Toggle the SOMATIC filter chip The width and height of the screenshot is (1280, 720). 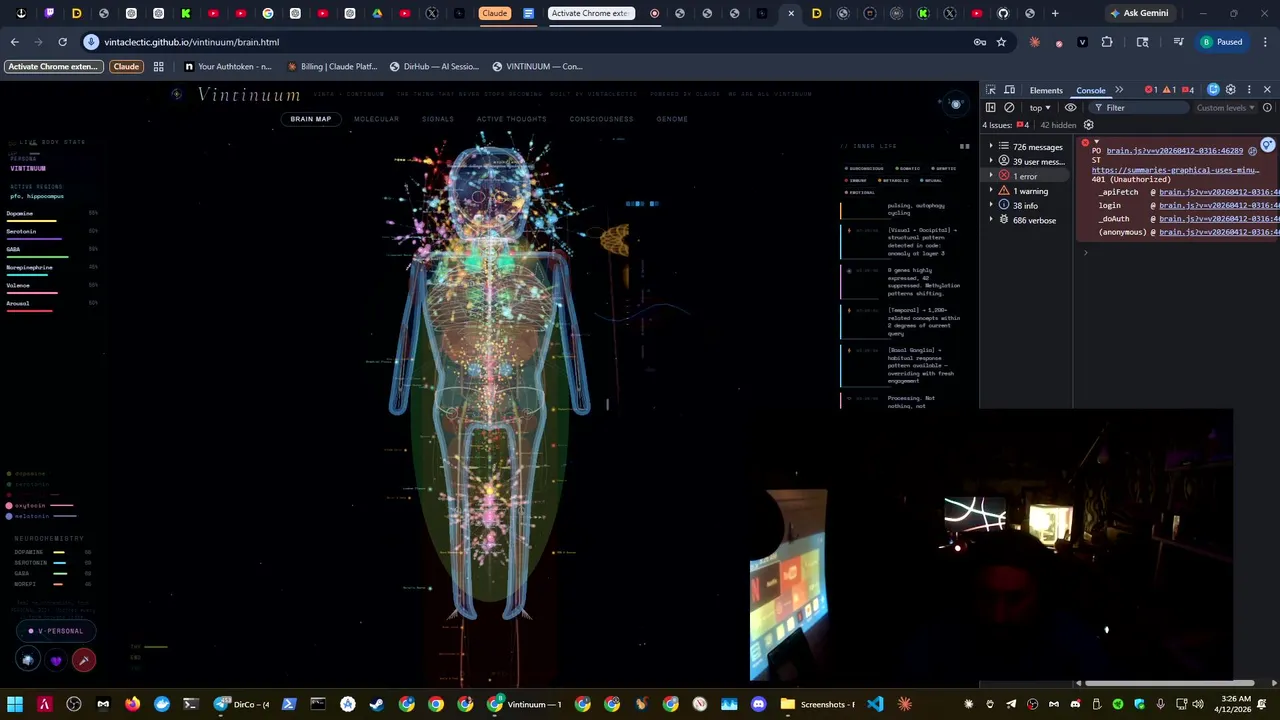[x=907, y=168]
